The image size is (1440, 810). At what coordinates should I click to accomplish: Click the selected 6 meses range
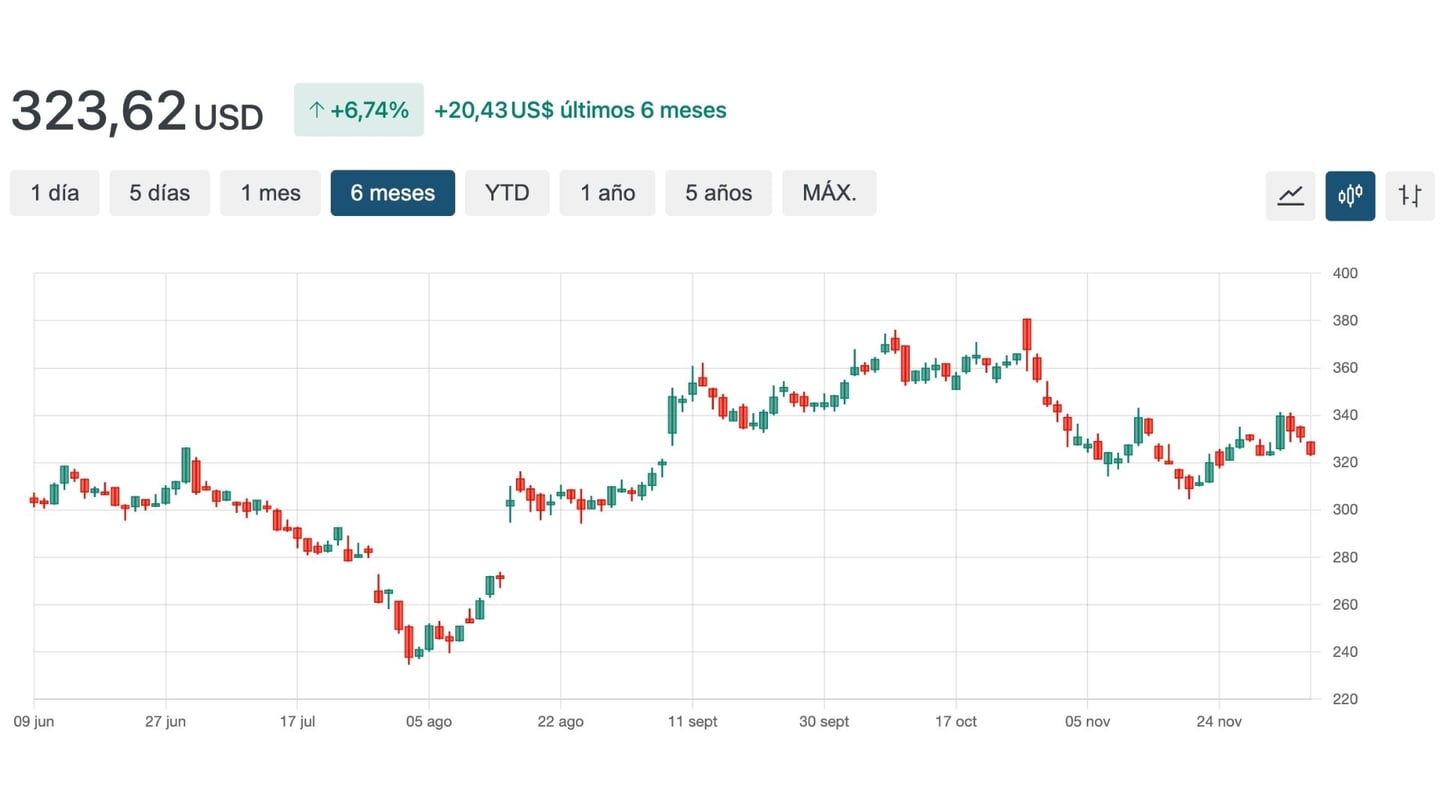pyautogui.click(x=392, y=193)
